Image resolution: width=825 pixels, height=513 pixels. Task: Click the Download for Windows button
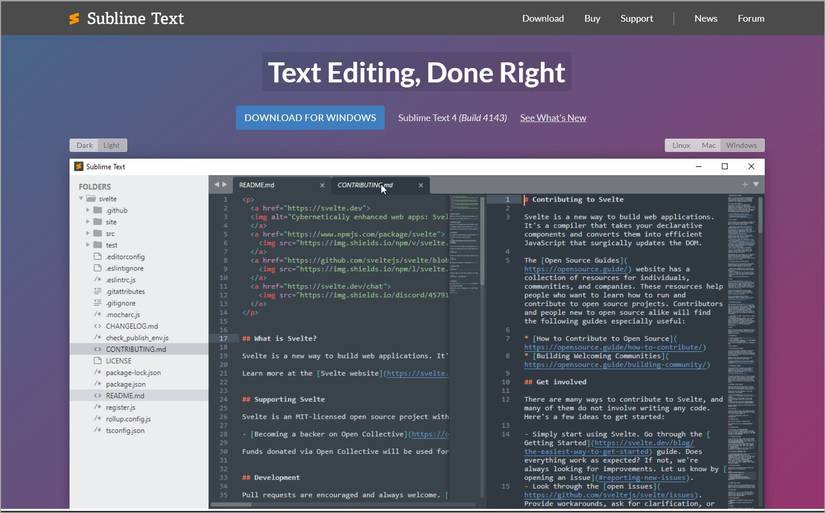coord(310,118)
